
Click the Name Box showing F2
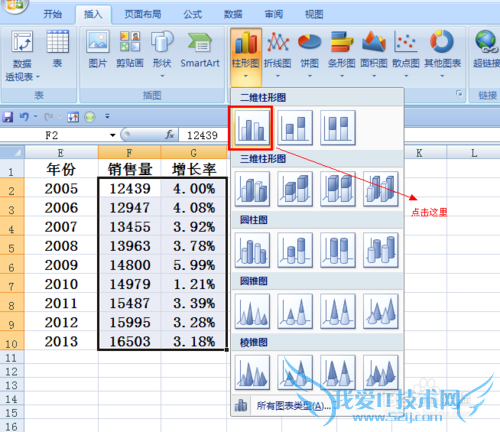(54, 135)
